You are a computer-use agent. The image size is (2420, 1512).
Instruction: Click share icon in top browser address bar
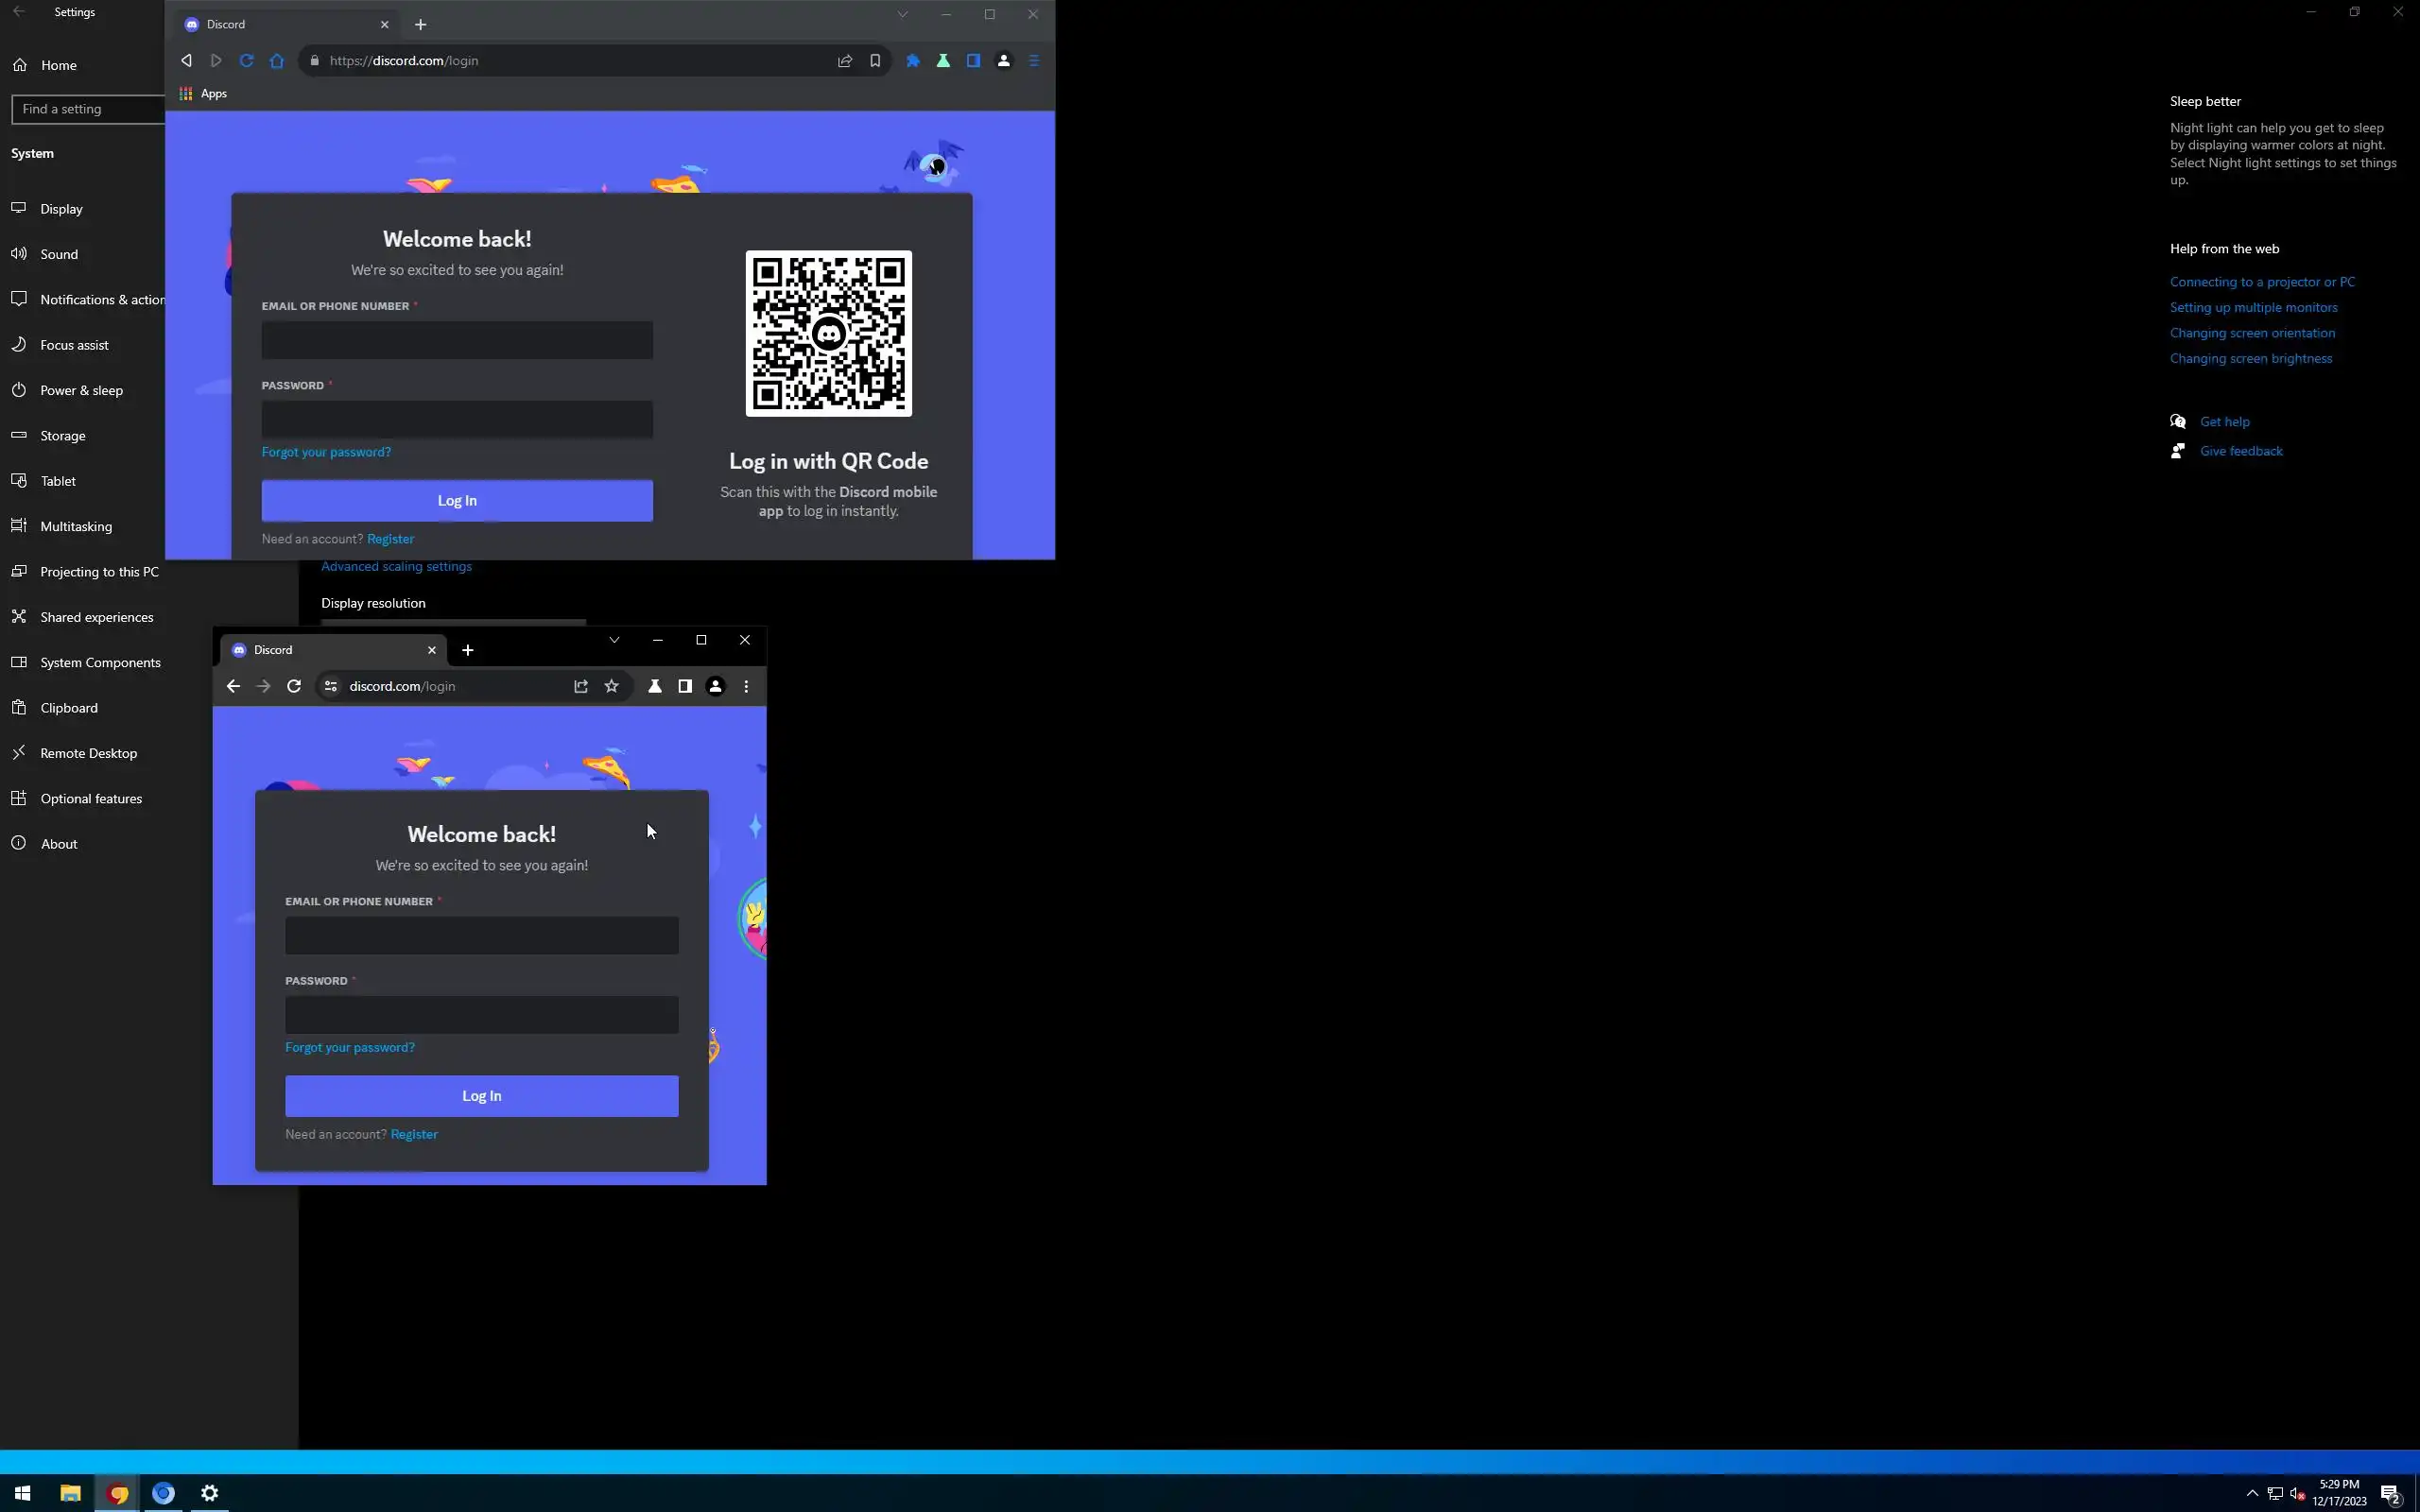pos(845,61)
